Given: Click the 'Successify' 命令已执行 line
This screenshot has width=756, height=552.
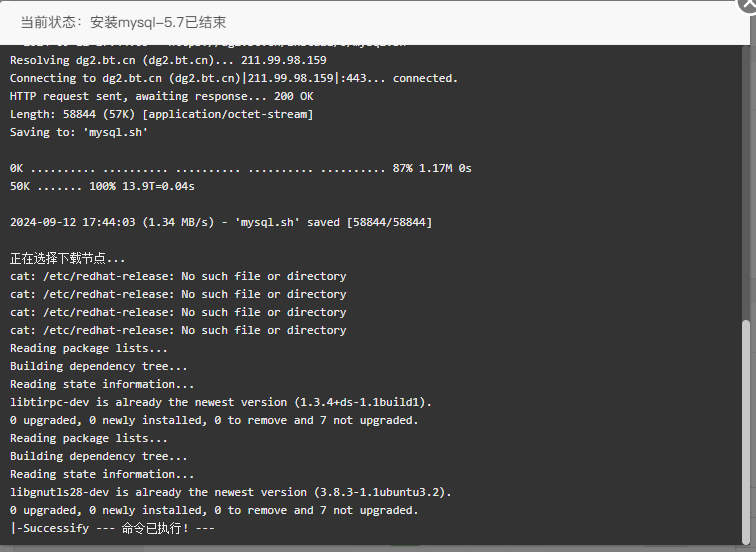Looking at the screenshot, I should (x=112, y=528).
